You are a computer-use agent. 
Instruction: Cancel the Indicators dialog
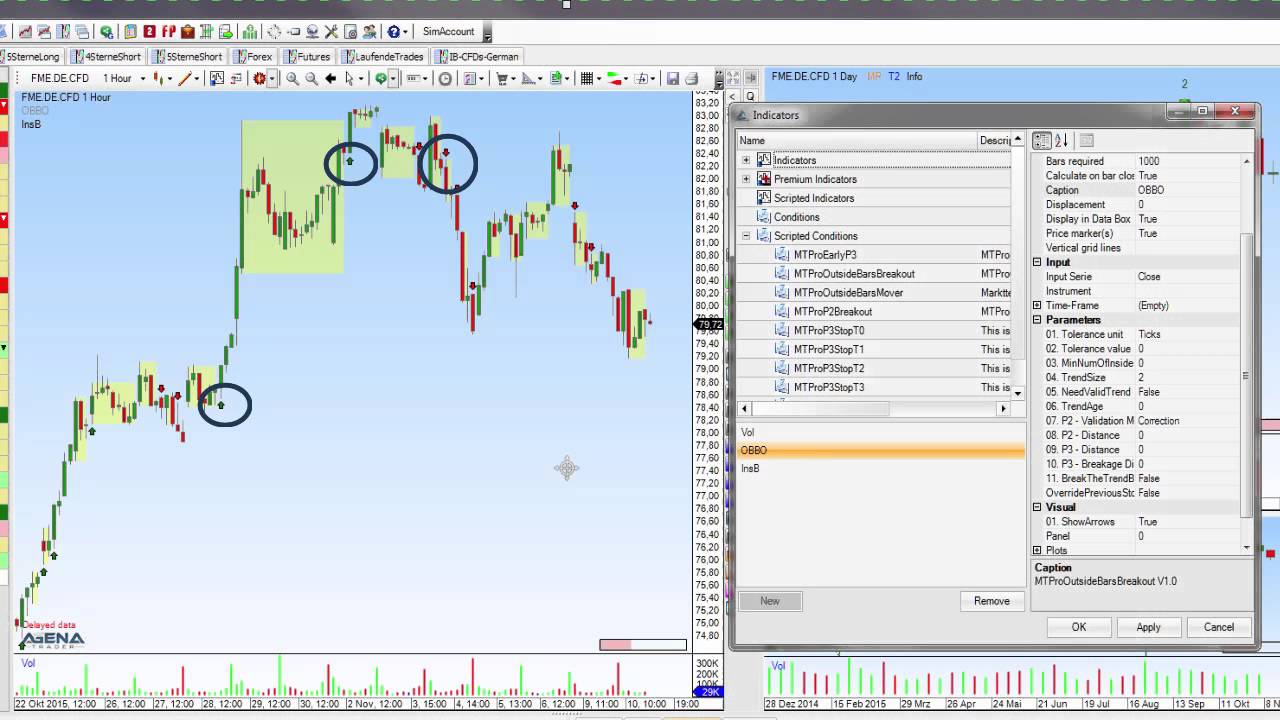[1218, 627]
